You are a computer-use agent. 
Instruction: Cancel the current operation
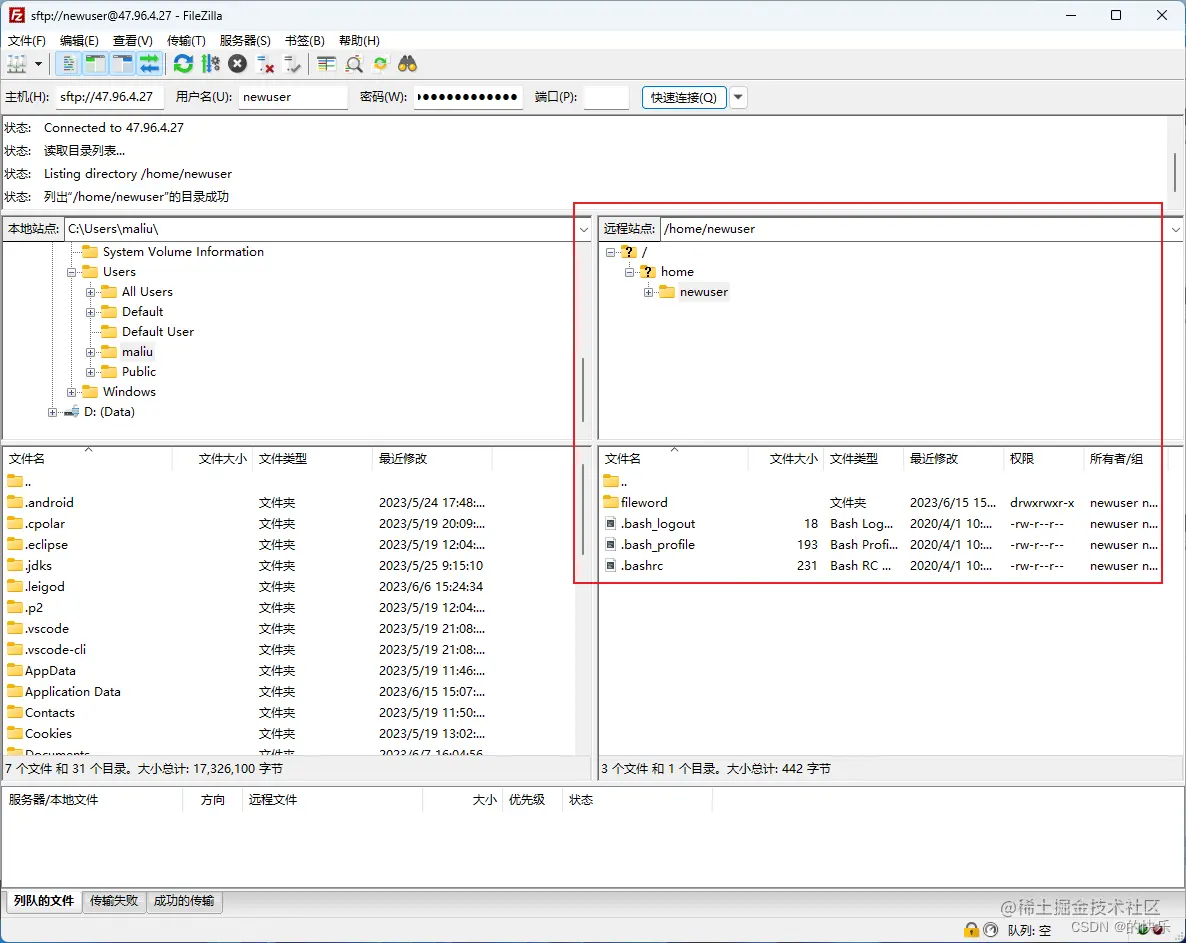[x=238, y=64]
